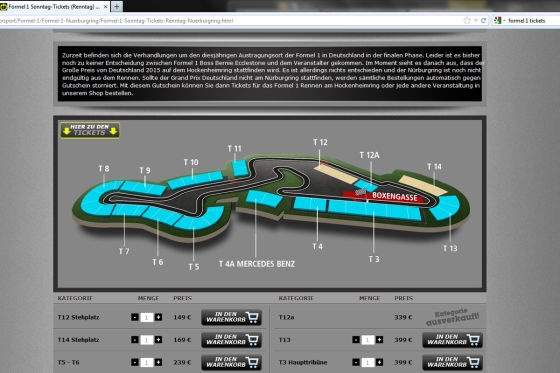The image size is (560, 373).
Task: Increase quantity for T14 Stehplatz
Action: tap(158, 340)
